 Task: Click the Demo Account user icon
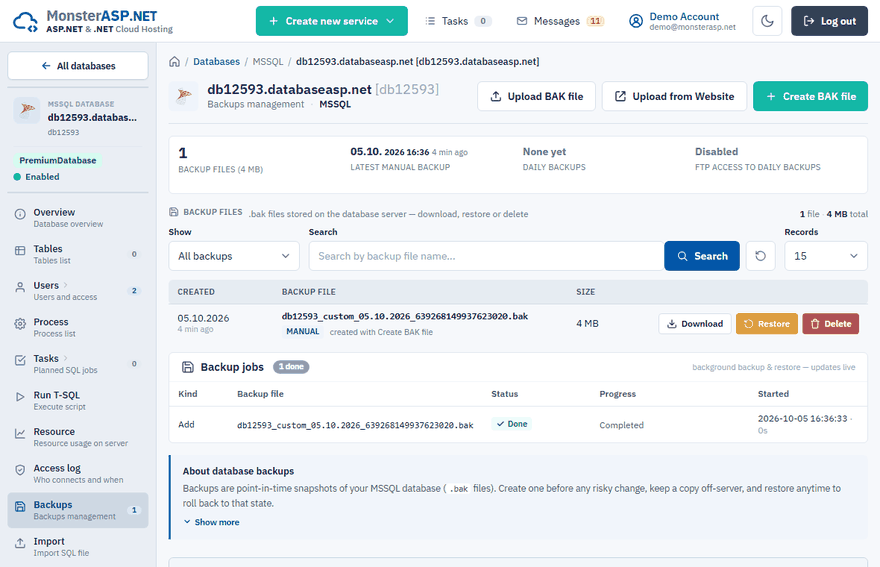coord(636,21)
